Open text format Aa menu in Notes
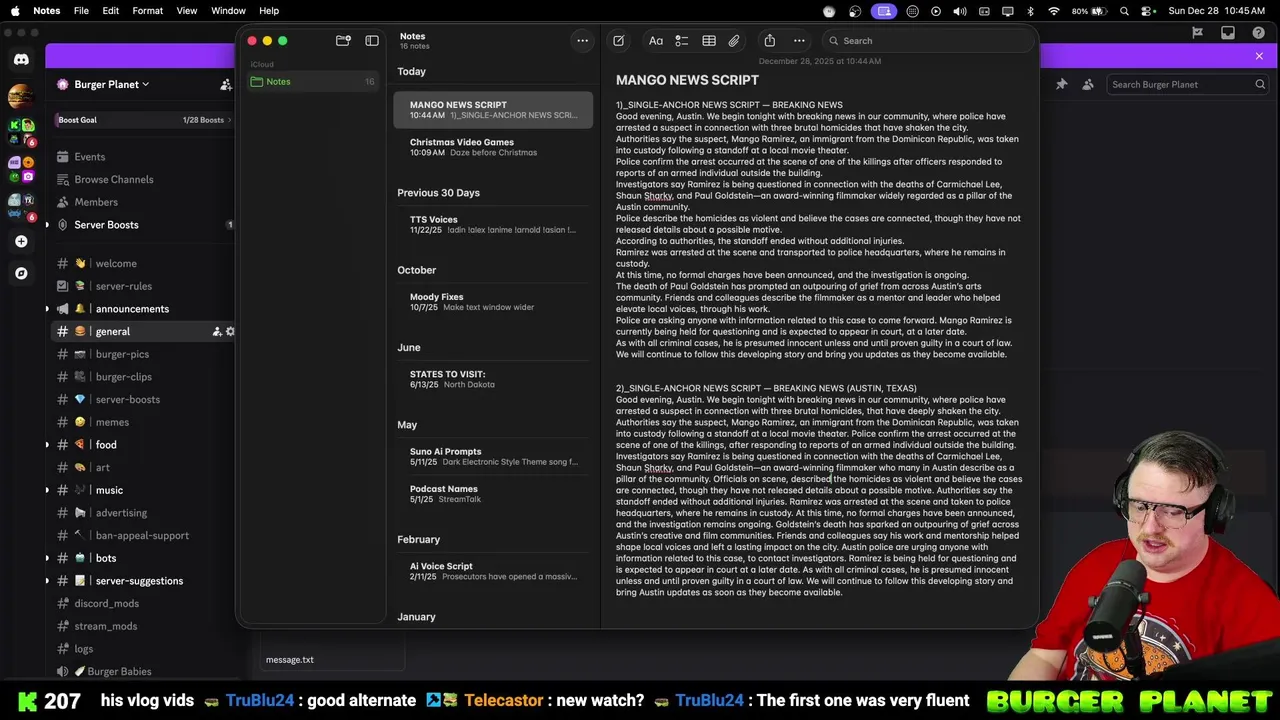This screenshot has width=1280, height=720. (x=656, y=41)
